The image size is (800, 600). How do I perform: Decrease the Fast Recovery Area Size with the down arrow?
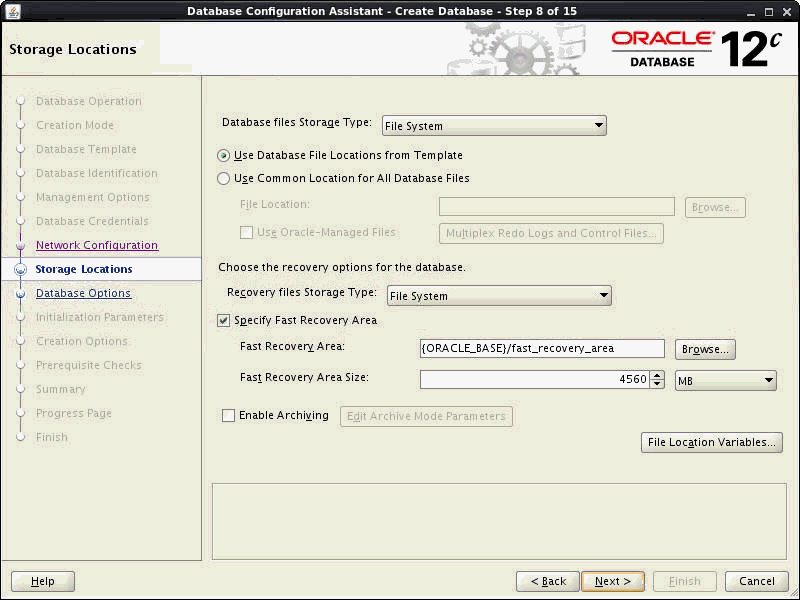pyautogui.click(x=657, y=384)
